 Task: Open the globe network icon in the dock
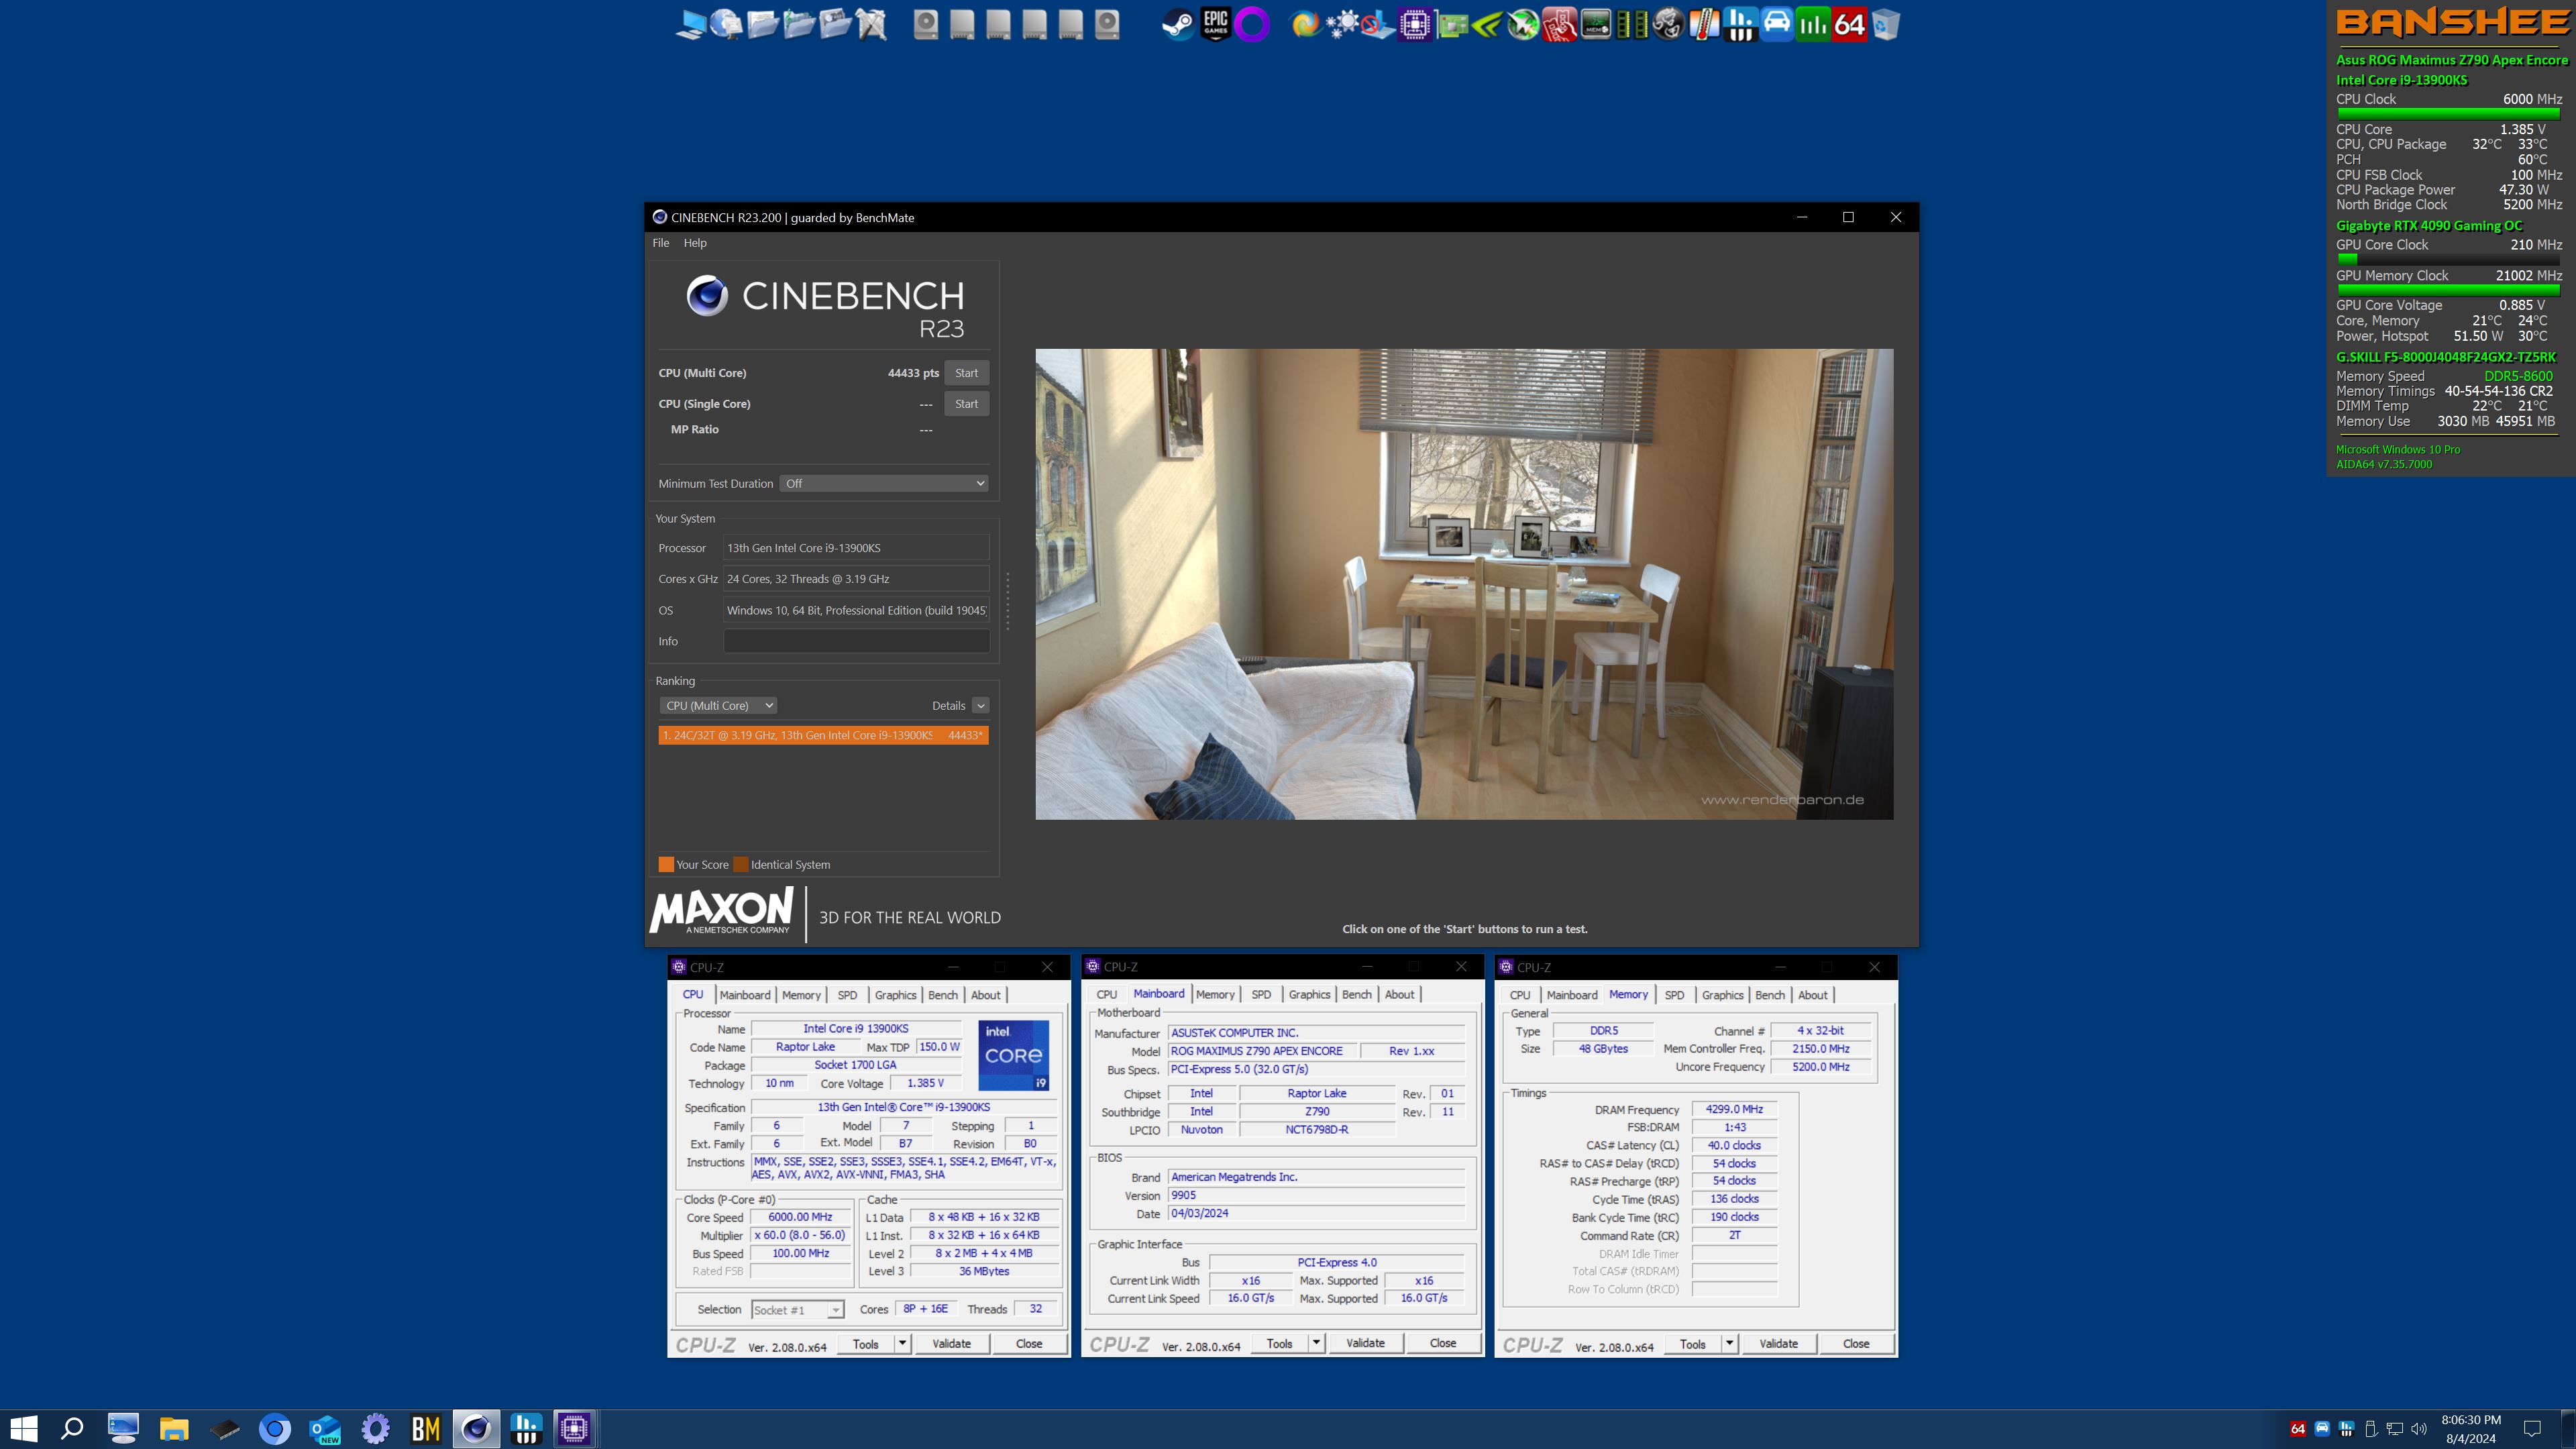pyautogui.click(x=726, y=24)
